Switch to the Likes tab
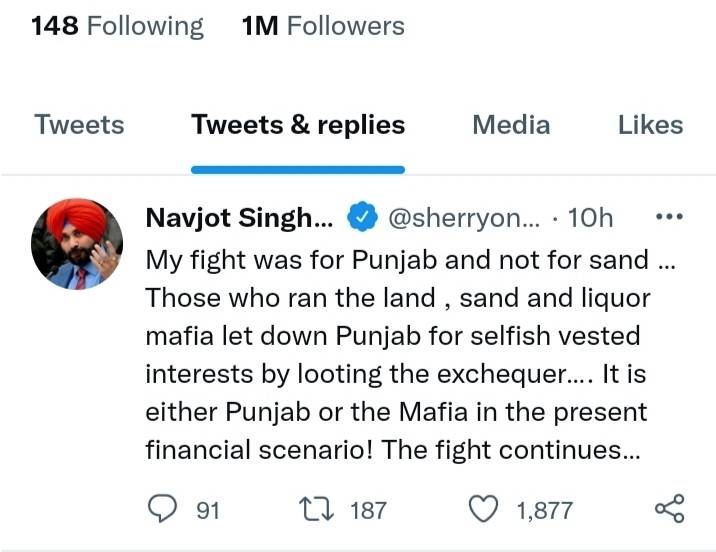This screenshot has height=552, width=716. point(650,125)
